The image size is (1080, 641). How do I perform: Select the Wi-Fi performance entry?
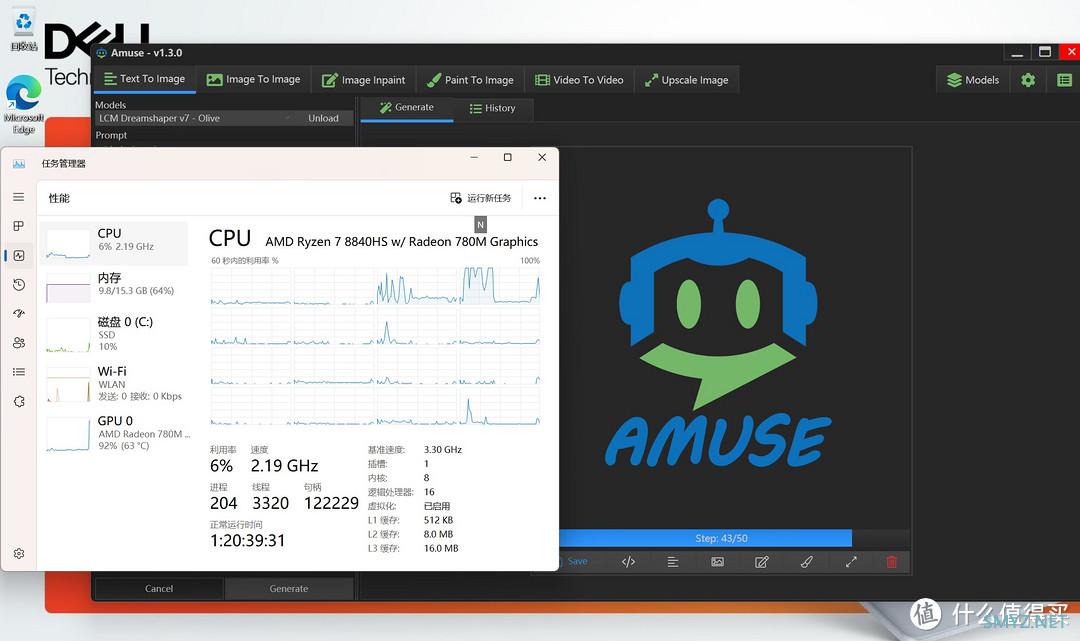[x=114, y=383]
